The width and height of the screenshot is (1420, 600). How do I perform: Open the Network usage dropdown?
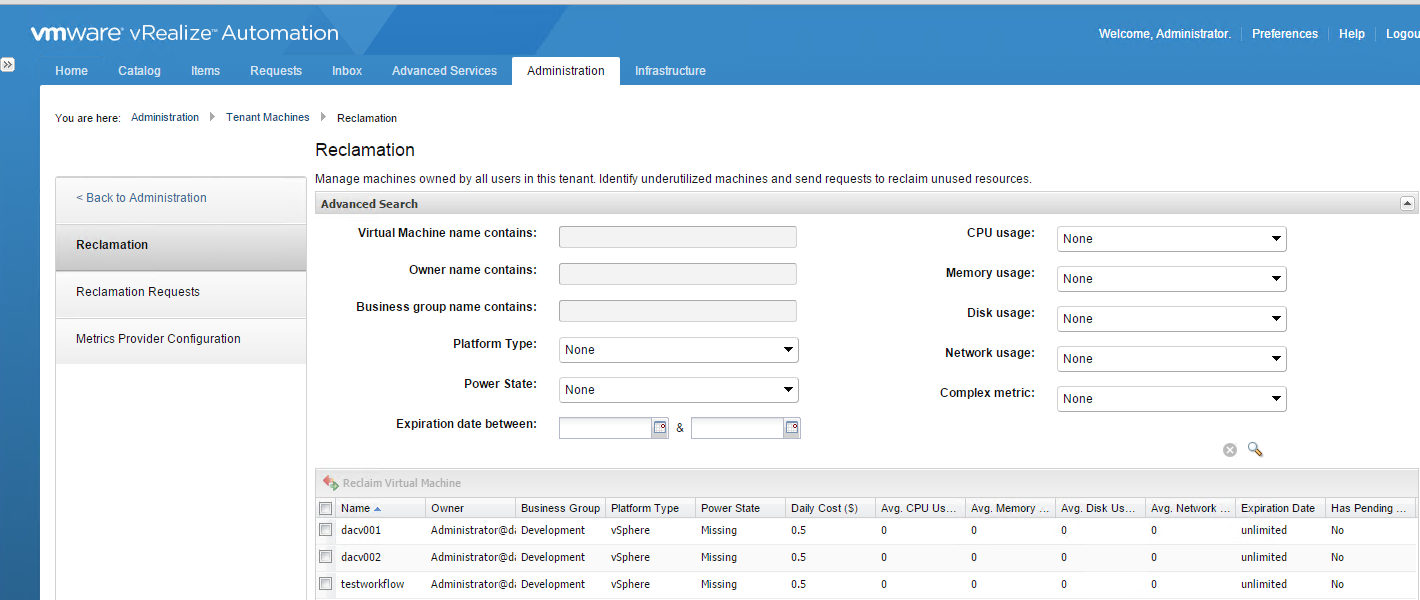1172,359
